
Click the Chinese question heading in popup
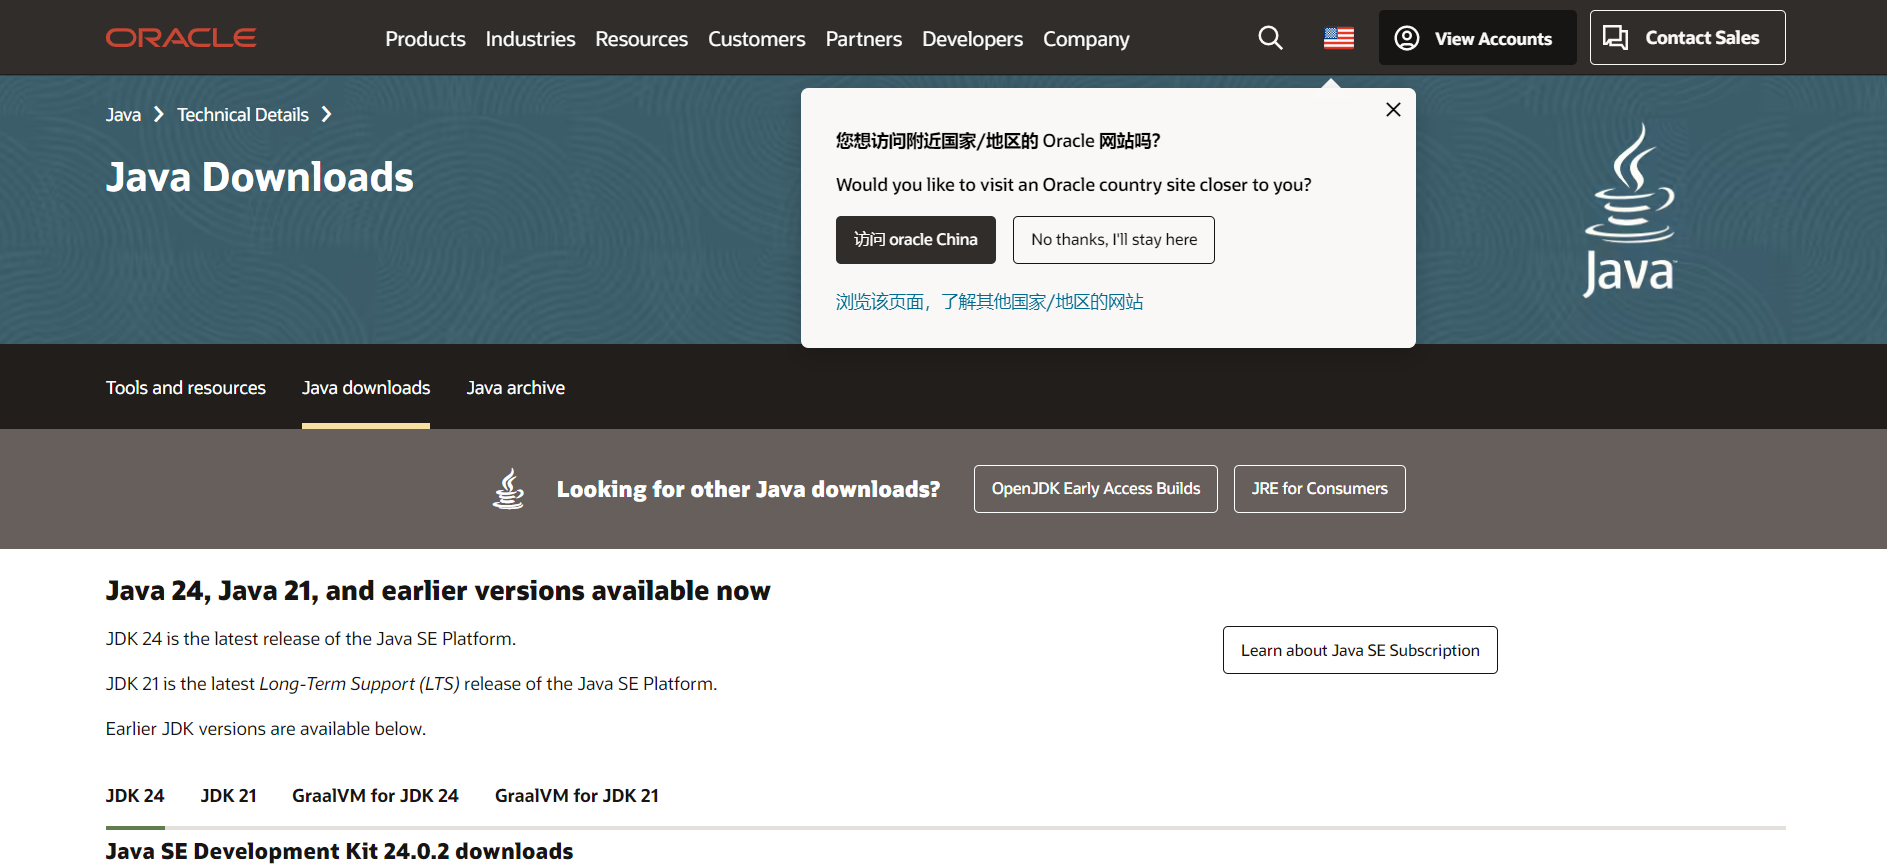[998, 141]
